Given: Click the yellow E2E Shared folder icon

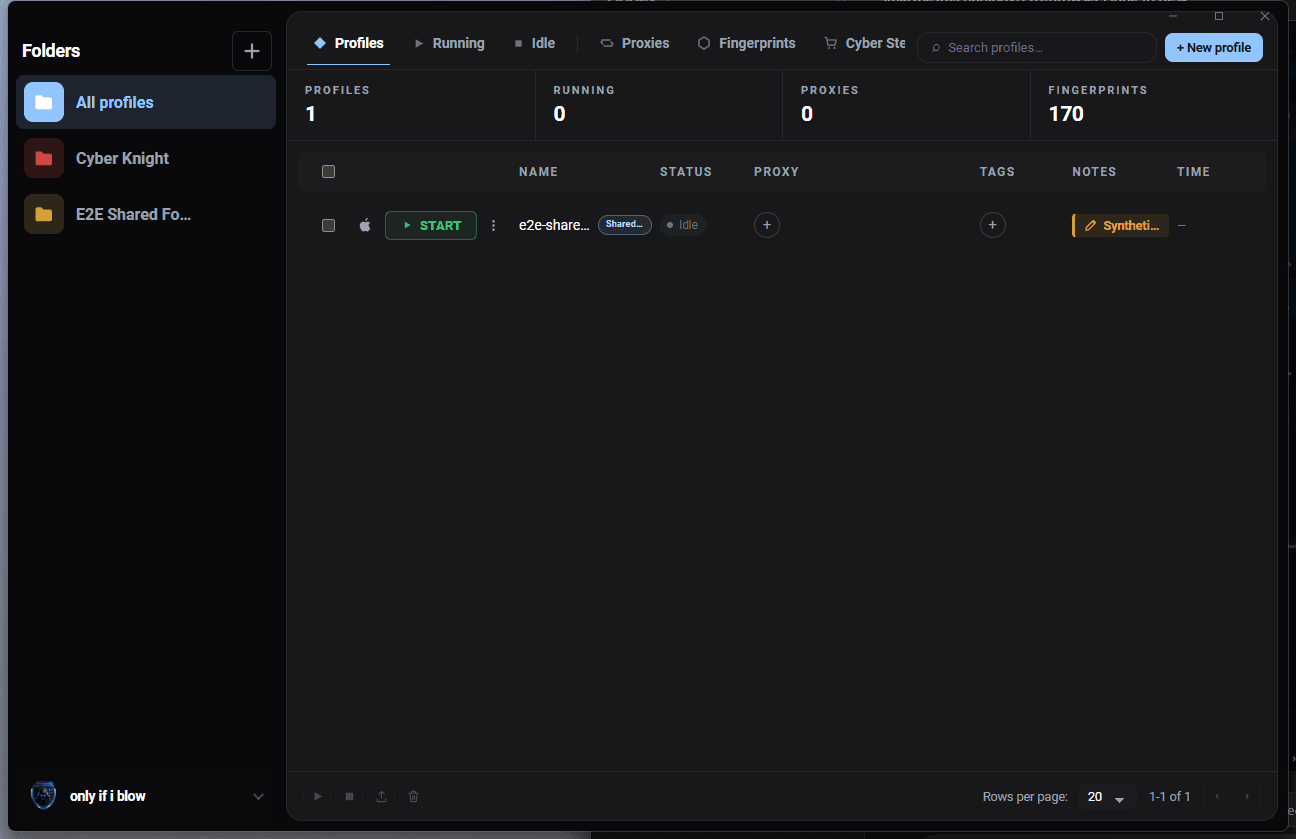Looking at the screenshot, I should [x=44, y=214].
